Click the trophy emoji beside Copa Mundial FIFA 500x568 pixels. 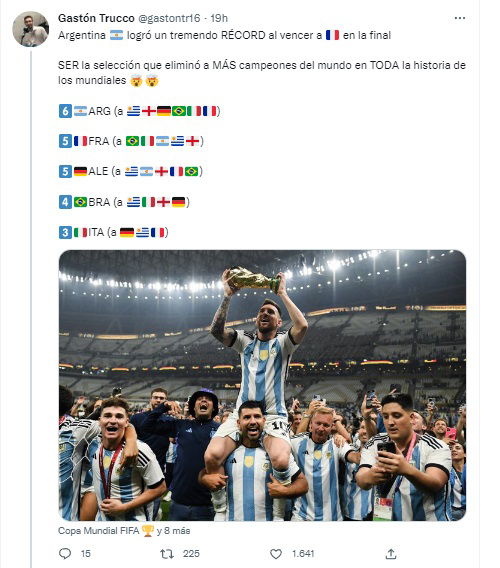point(148,531)
